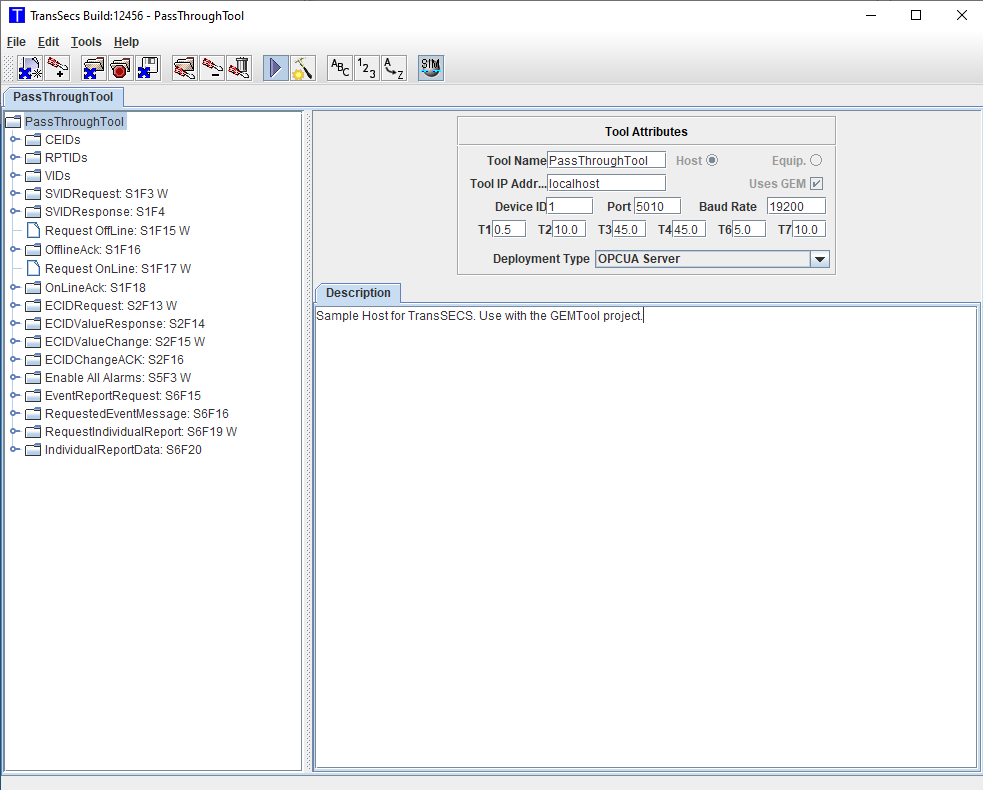Screen dimensions: 983x790
Task: Click the remove tool screwdriver-minus icon
Action: pyautogui.click(x=212, y=68)
